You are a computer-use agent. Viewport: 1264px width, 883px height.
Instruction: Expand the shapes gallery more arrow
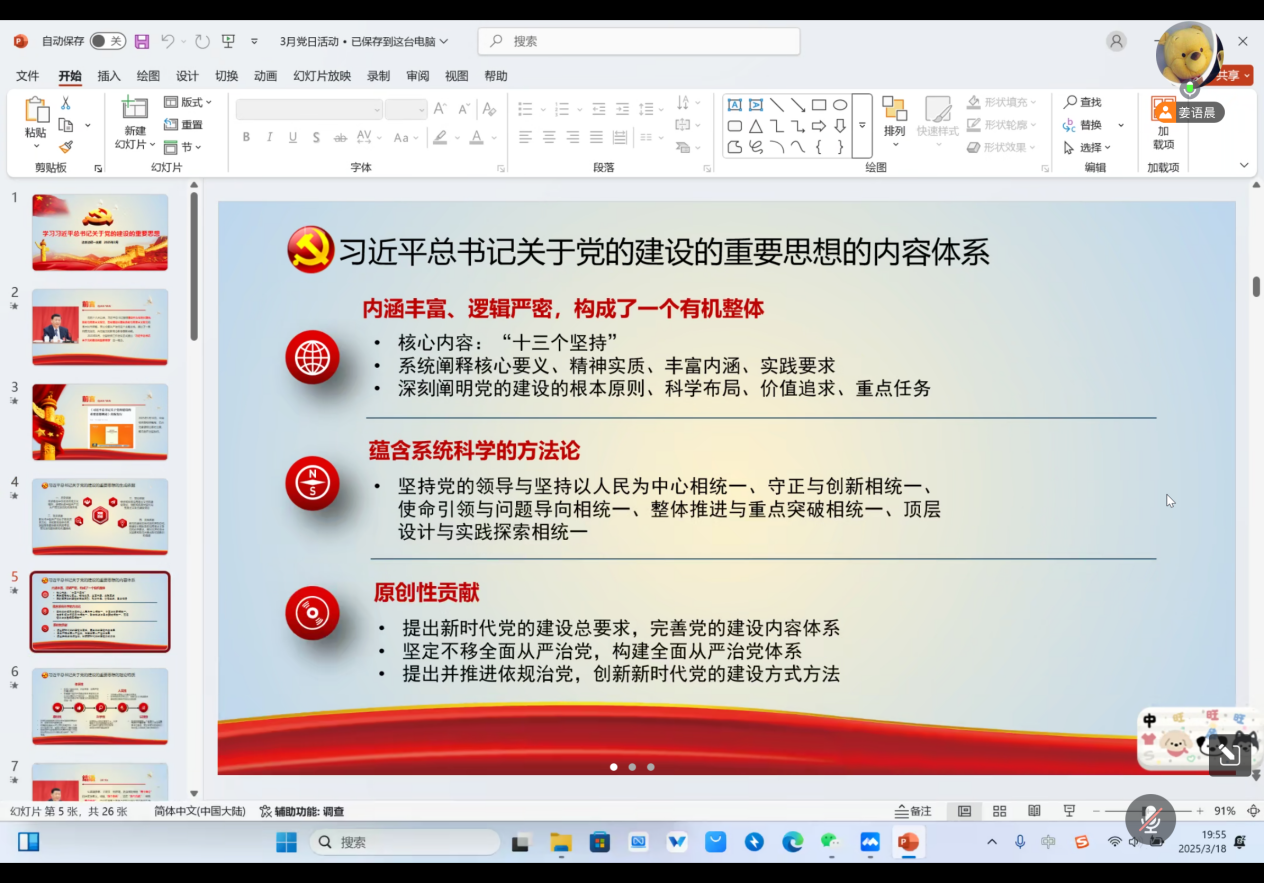coord(862,126)
